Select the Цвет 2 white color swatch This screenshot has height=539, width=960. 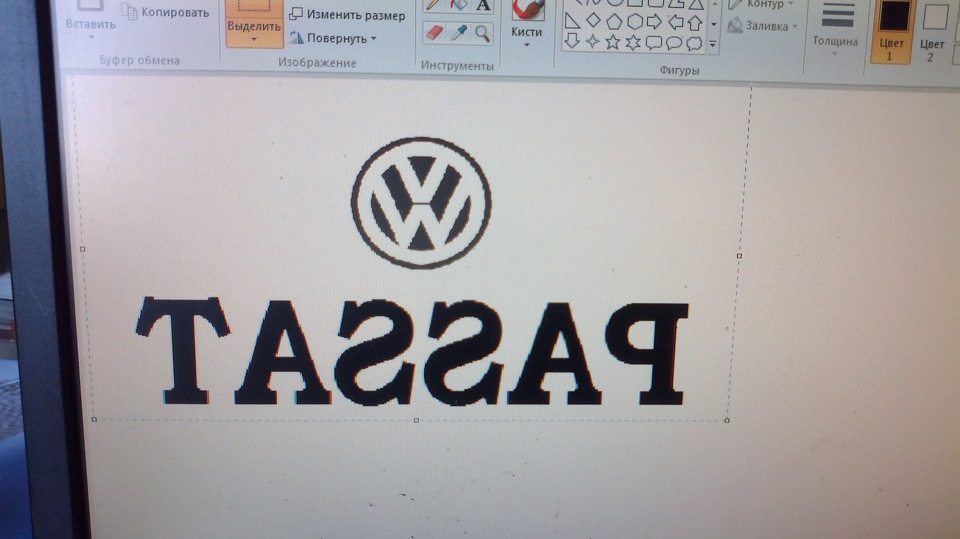(x=935, y=17)
